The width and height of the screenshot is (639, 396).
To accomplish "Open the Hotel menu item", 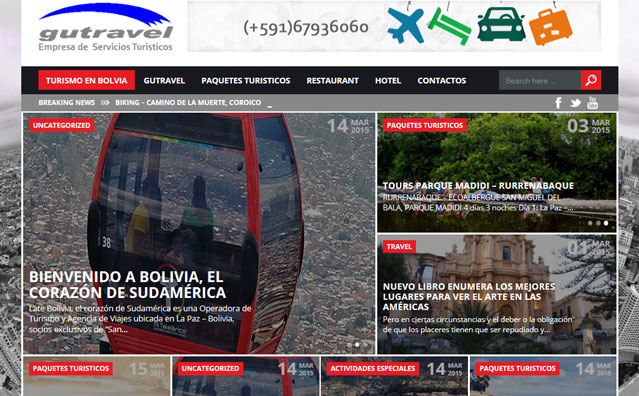I will point(388,81).
